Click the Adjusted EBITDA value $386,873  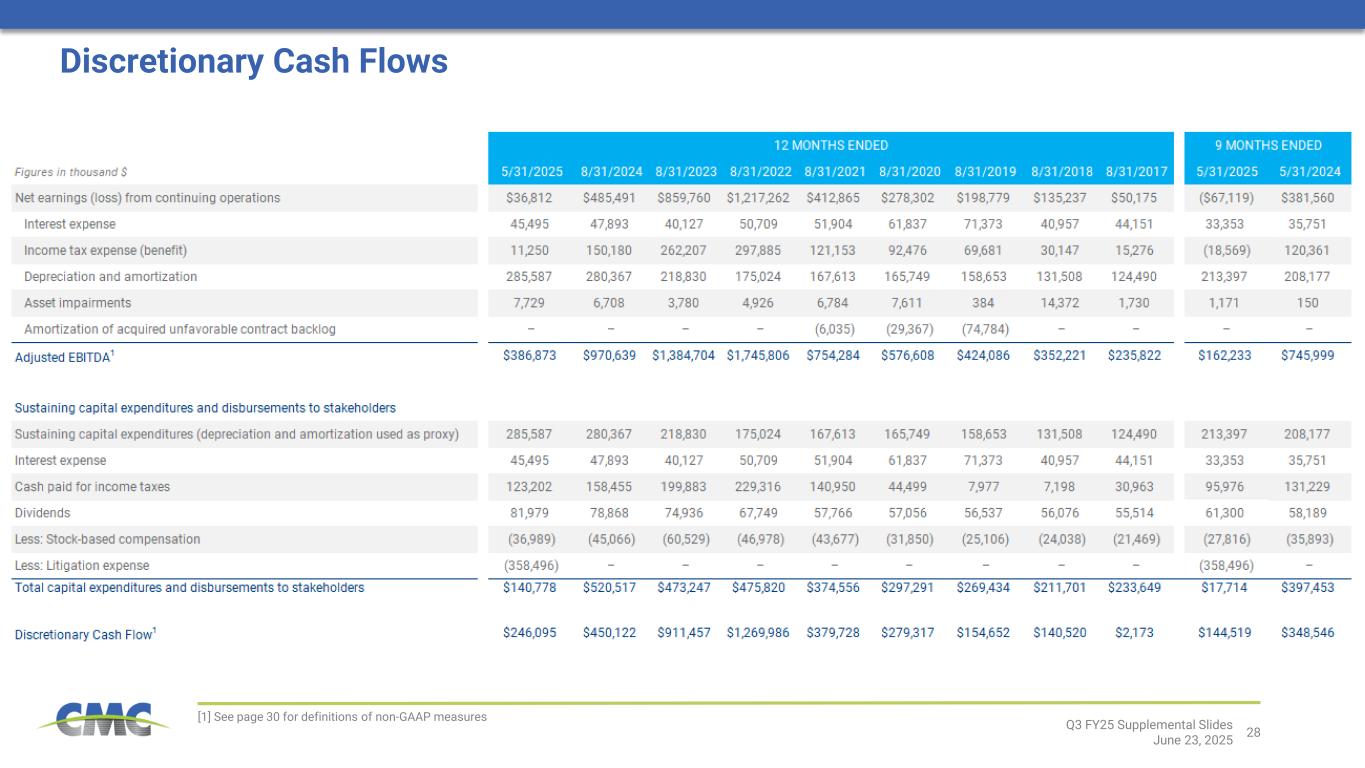[530, 355]
